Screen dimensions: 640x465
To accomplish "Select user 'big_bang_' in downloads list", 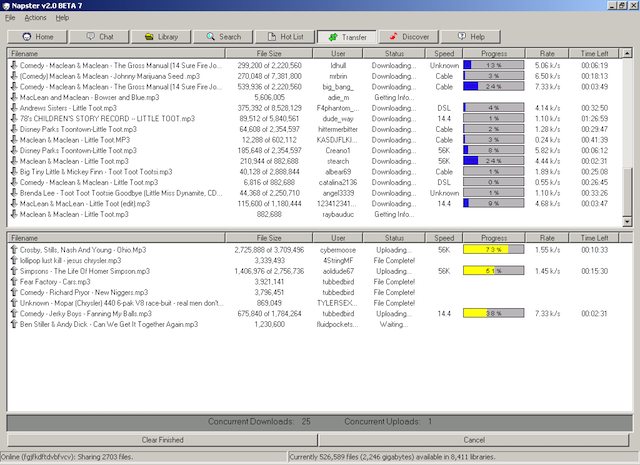I will click(338, 87).
